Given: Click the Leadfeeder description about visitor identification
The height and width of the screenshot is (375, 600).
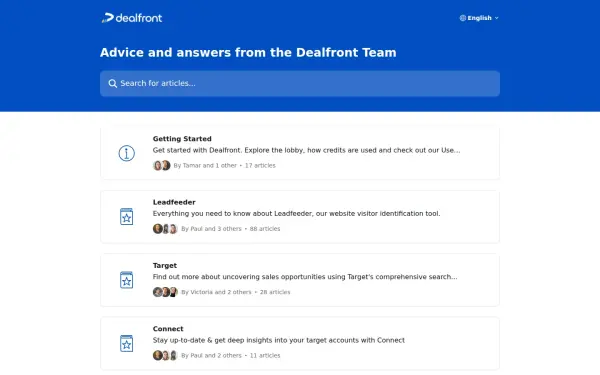Looking at the screenshot, I should [x=297, y=214].
